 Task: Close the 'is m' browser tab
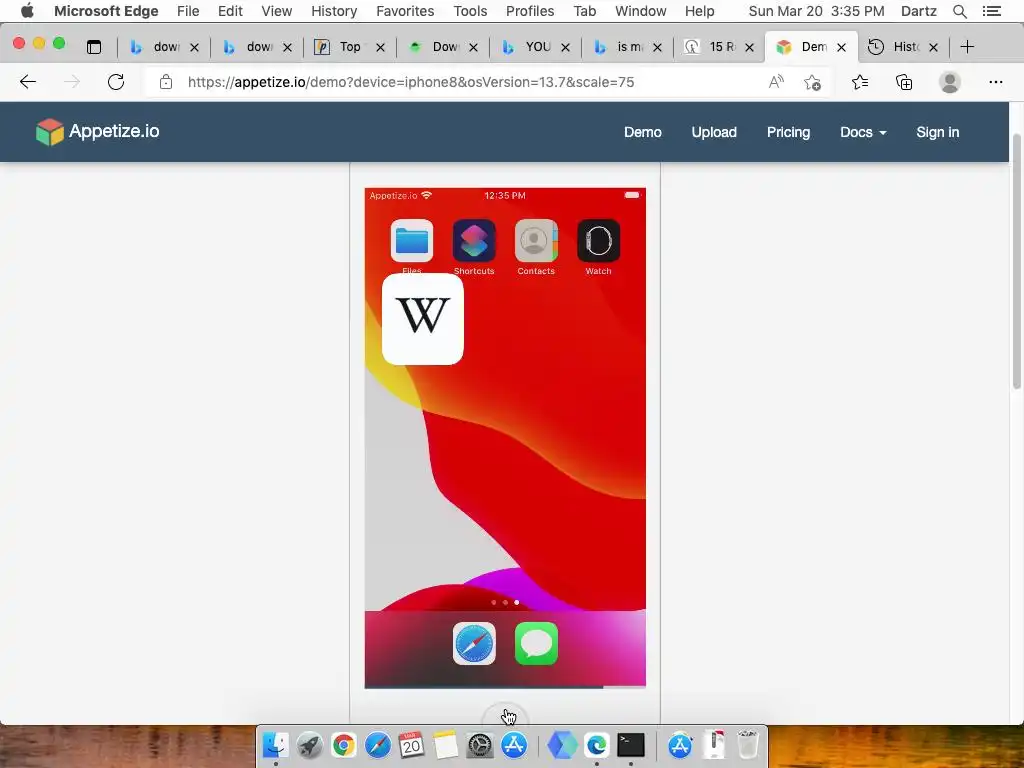click(x=658, y=47)
